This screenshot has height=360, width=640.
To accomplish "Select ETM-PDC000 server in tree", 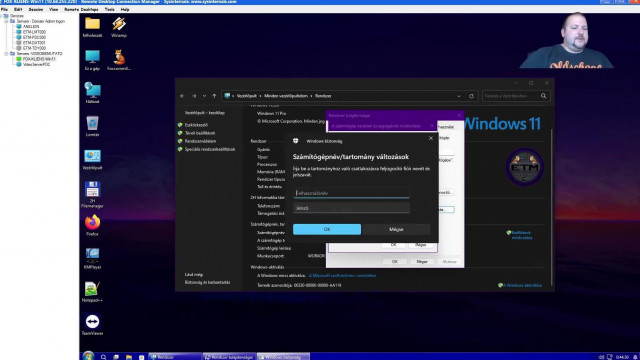I will tap(34, 37).
